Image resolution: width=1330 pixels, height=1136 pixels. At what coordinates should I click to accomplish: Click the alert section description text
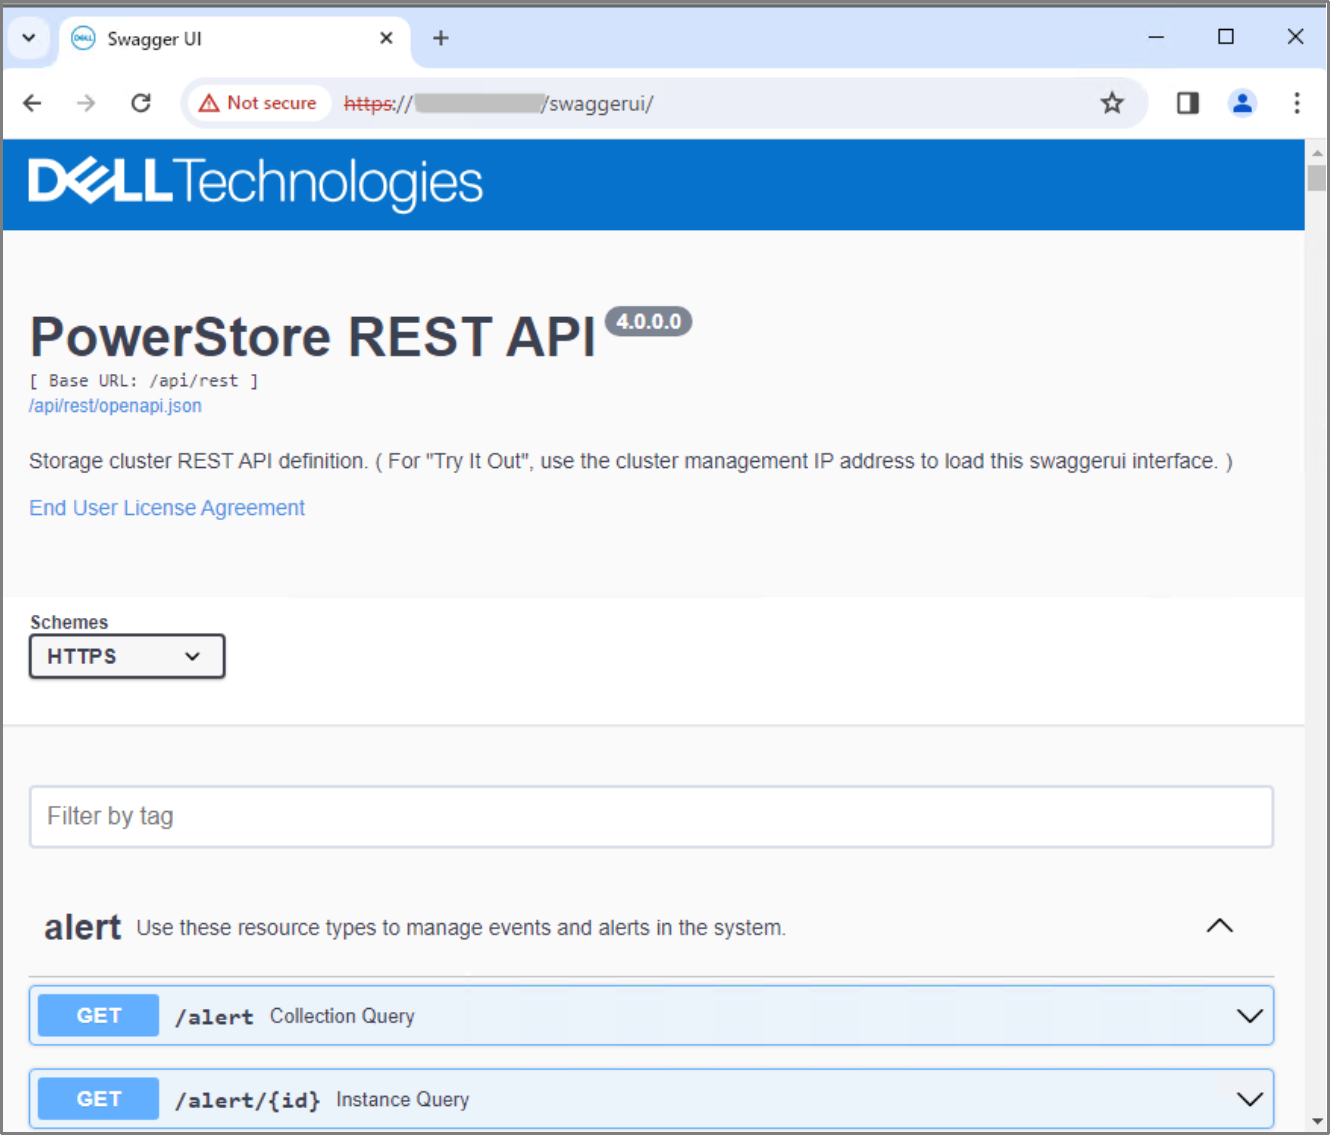tap(461, 928)
